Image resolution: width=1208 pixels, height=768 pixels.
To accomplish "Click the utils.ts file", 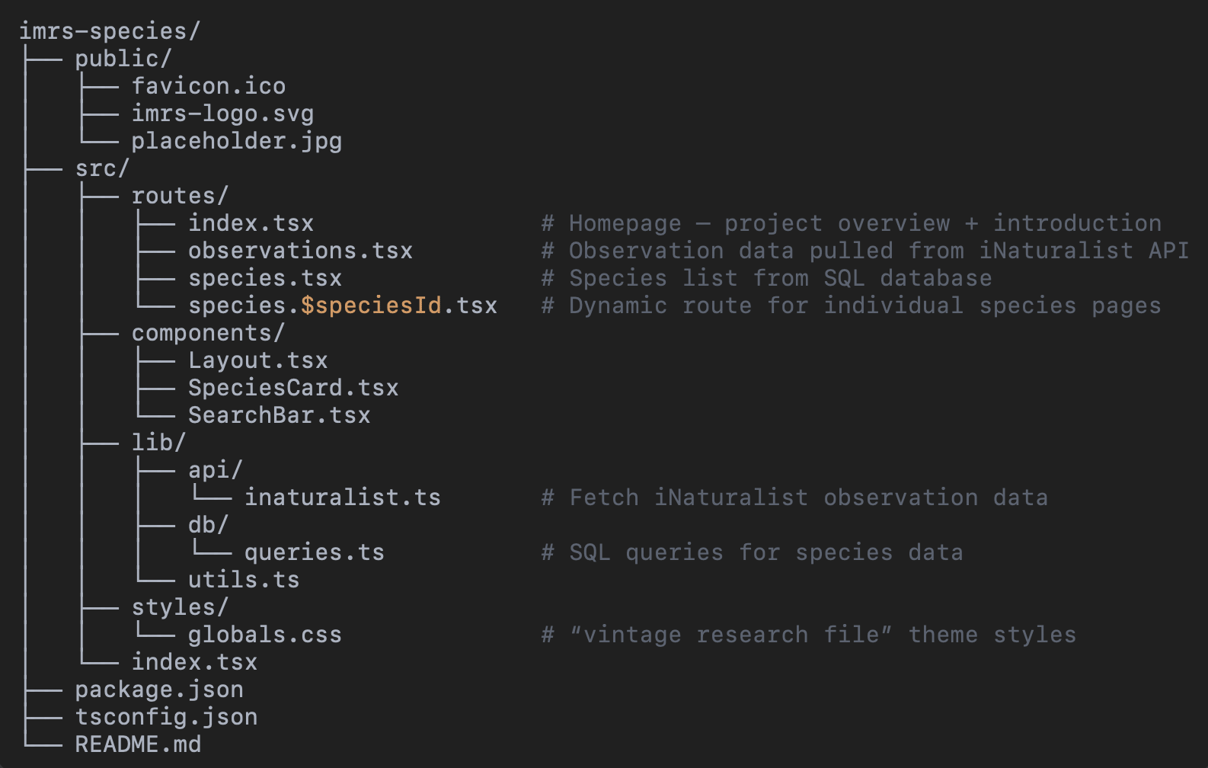I will pyautogui.click(x=243, y=580).
